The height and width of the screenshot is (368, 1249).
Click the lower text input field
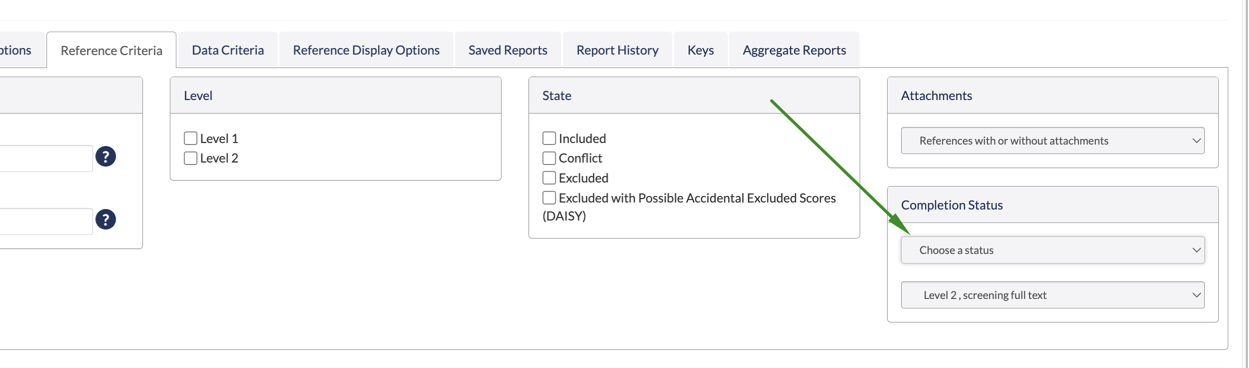point(46,220)
